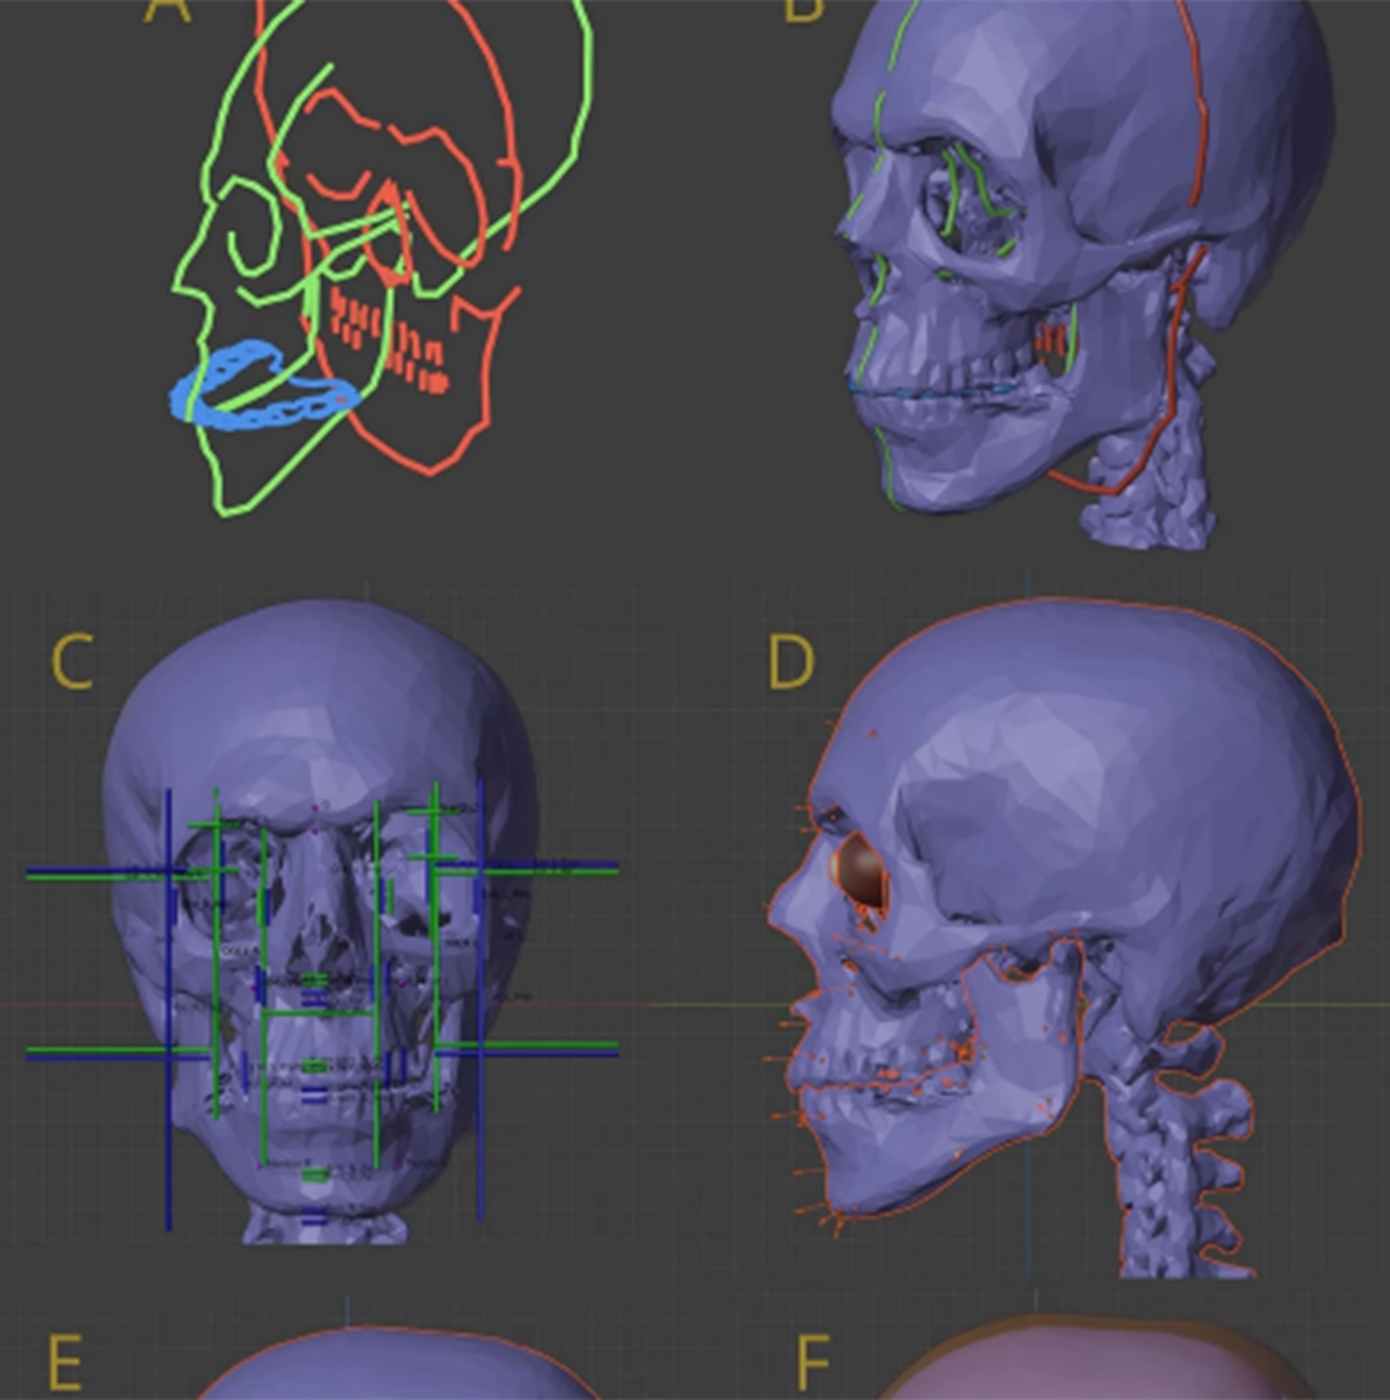The image size is (1390, 1400).
Task: Select the brown eyeball in panel D
Action: coord(862,872)
